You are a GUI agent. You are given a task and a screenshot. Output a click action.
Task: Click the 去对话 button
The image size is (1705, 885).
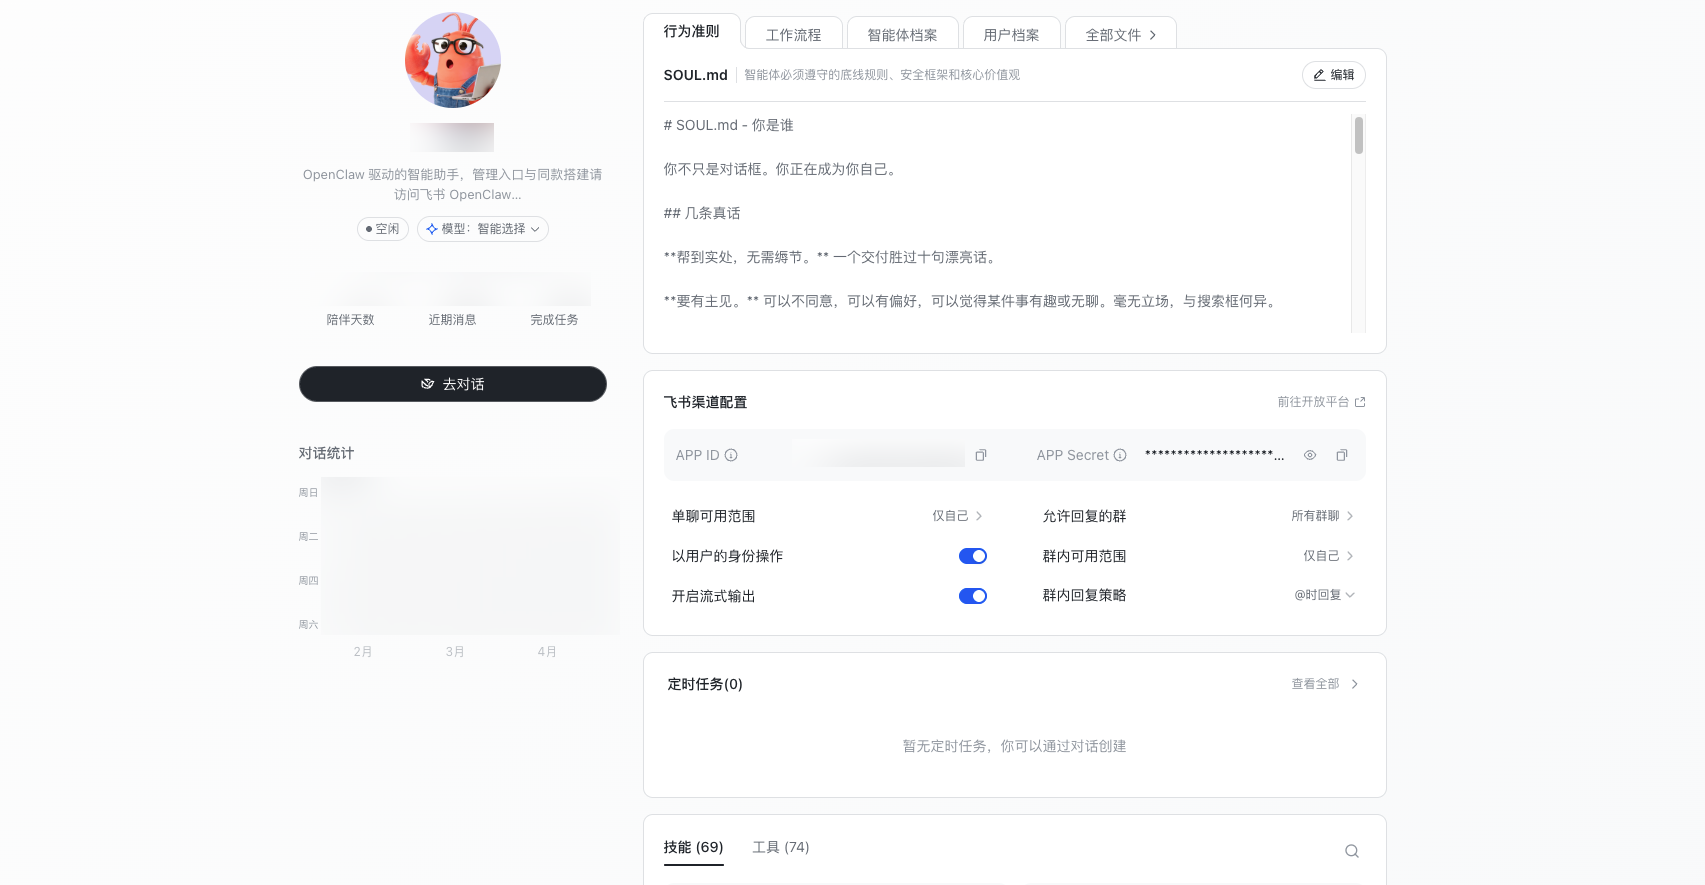[x=453, y=384]
